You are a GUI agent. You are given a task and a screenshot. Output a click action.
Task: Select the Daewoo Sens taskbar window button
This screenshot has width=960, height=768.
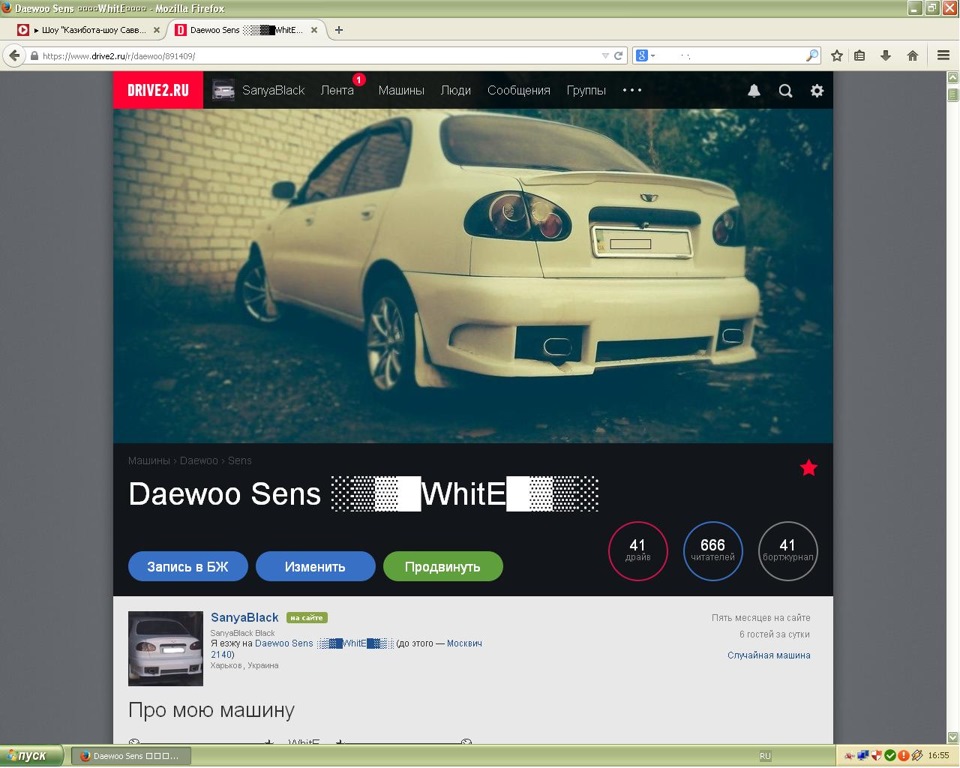pos(131,756)
